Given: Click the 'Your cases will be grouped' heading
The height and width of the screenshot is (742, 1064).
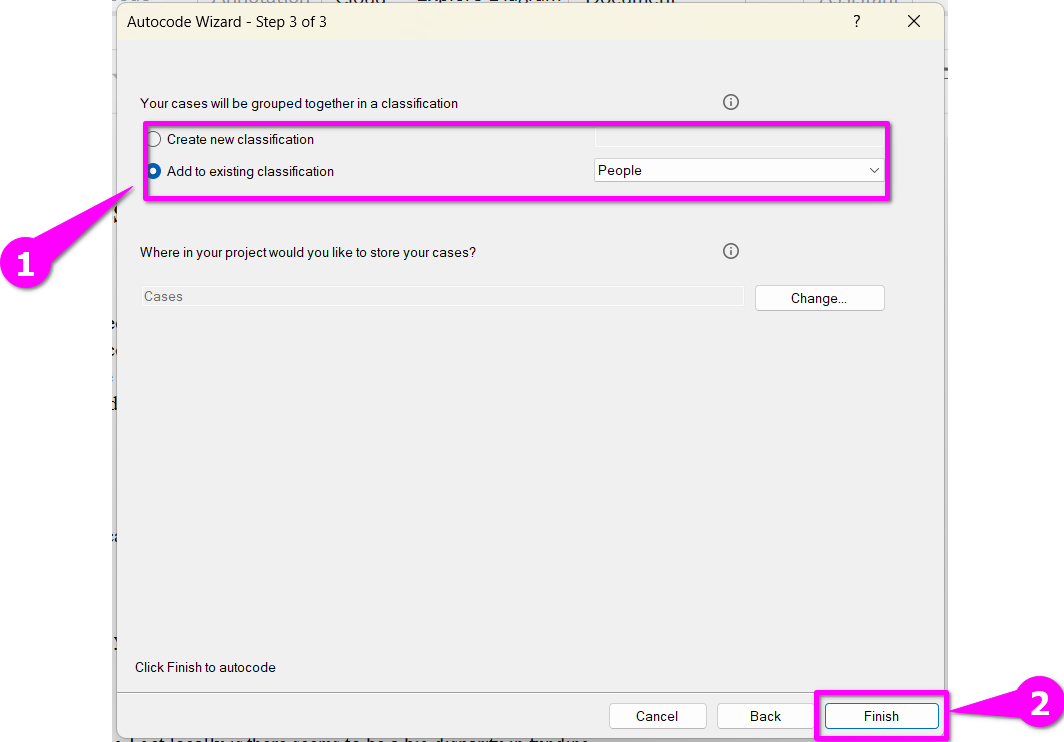Looking at the screenshot, I should click(x=299, y=103).
